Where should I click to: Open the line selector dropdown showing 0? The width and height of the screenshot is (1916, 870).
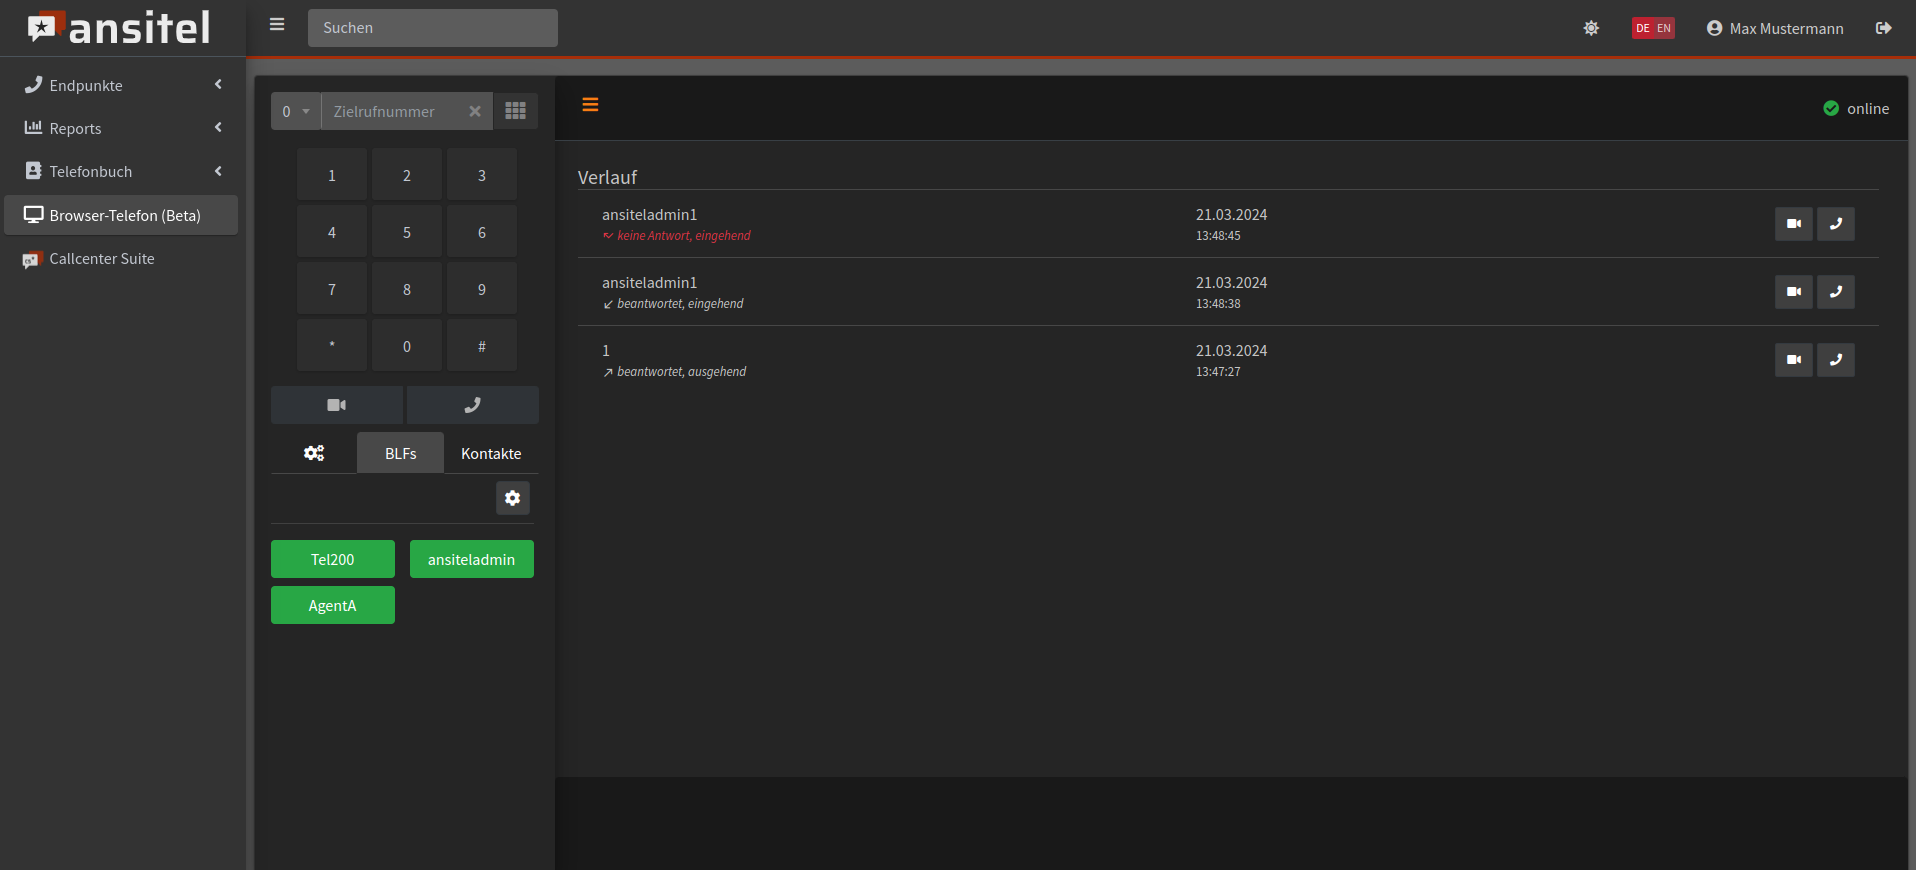point(296,111)
